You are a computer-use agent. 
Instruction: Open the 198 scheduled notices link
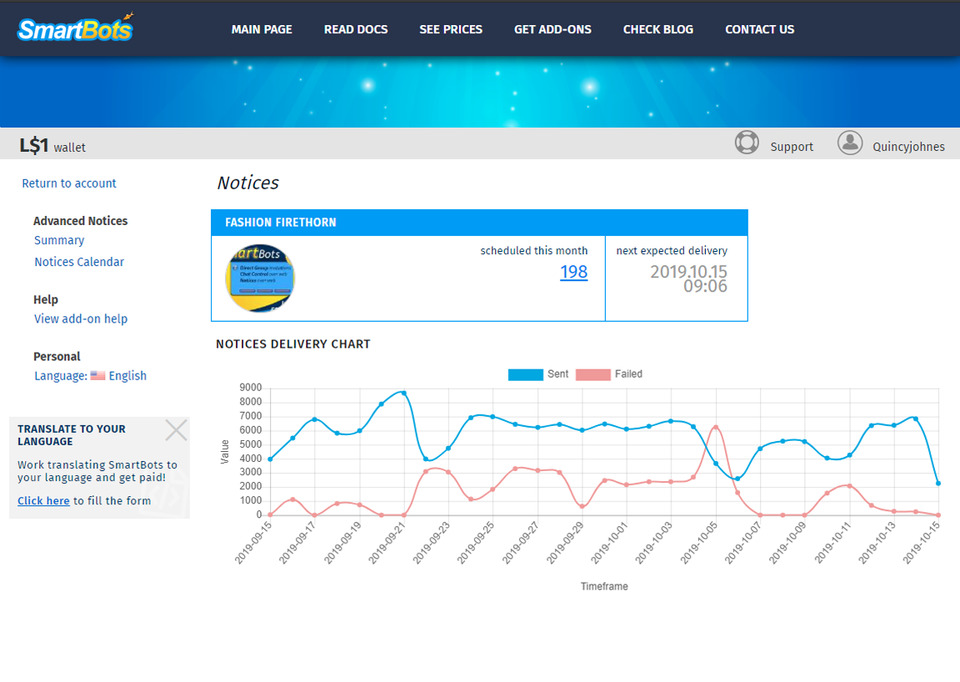click(x=574, y=271)
